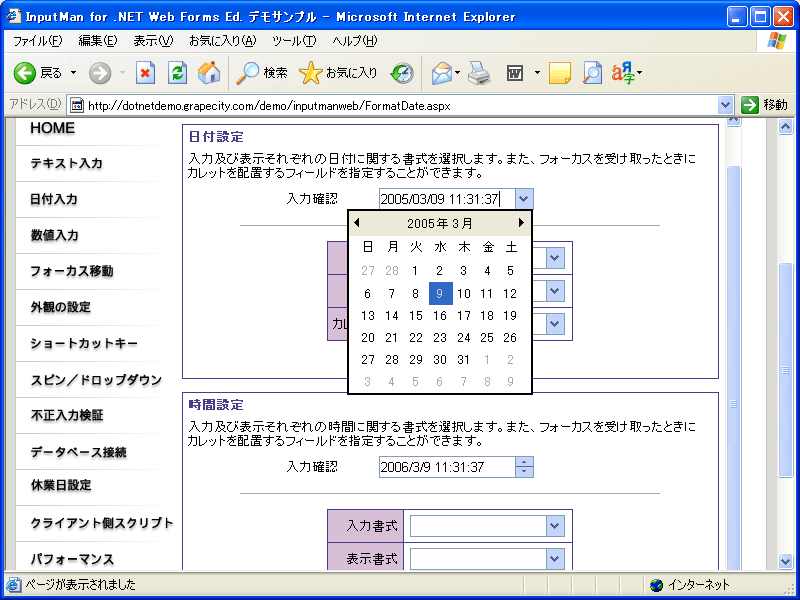This screenshot has height=600, width=800.
Task: Stop loading the current page
Action: tap(146, 73)
